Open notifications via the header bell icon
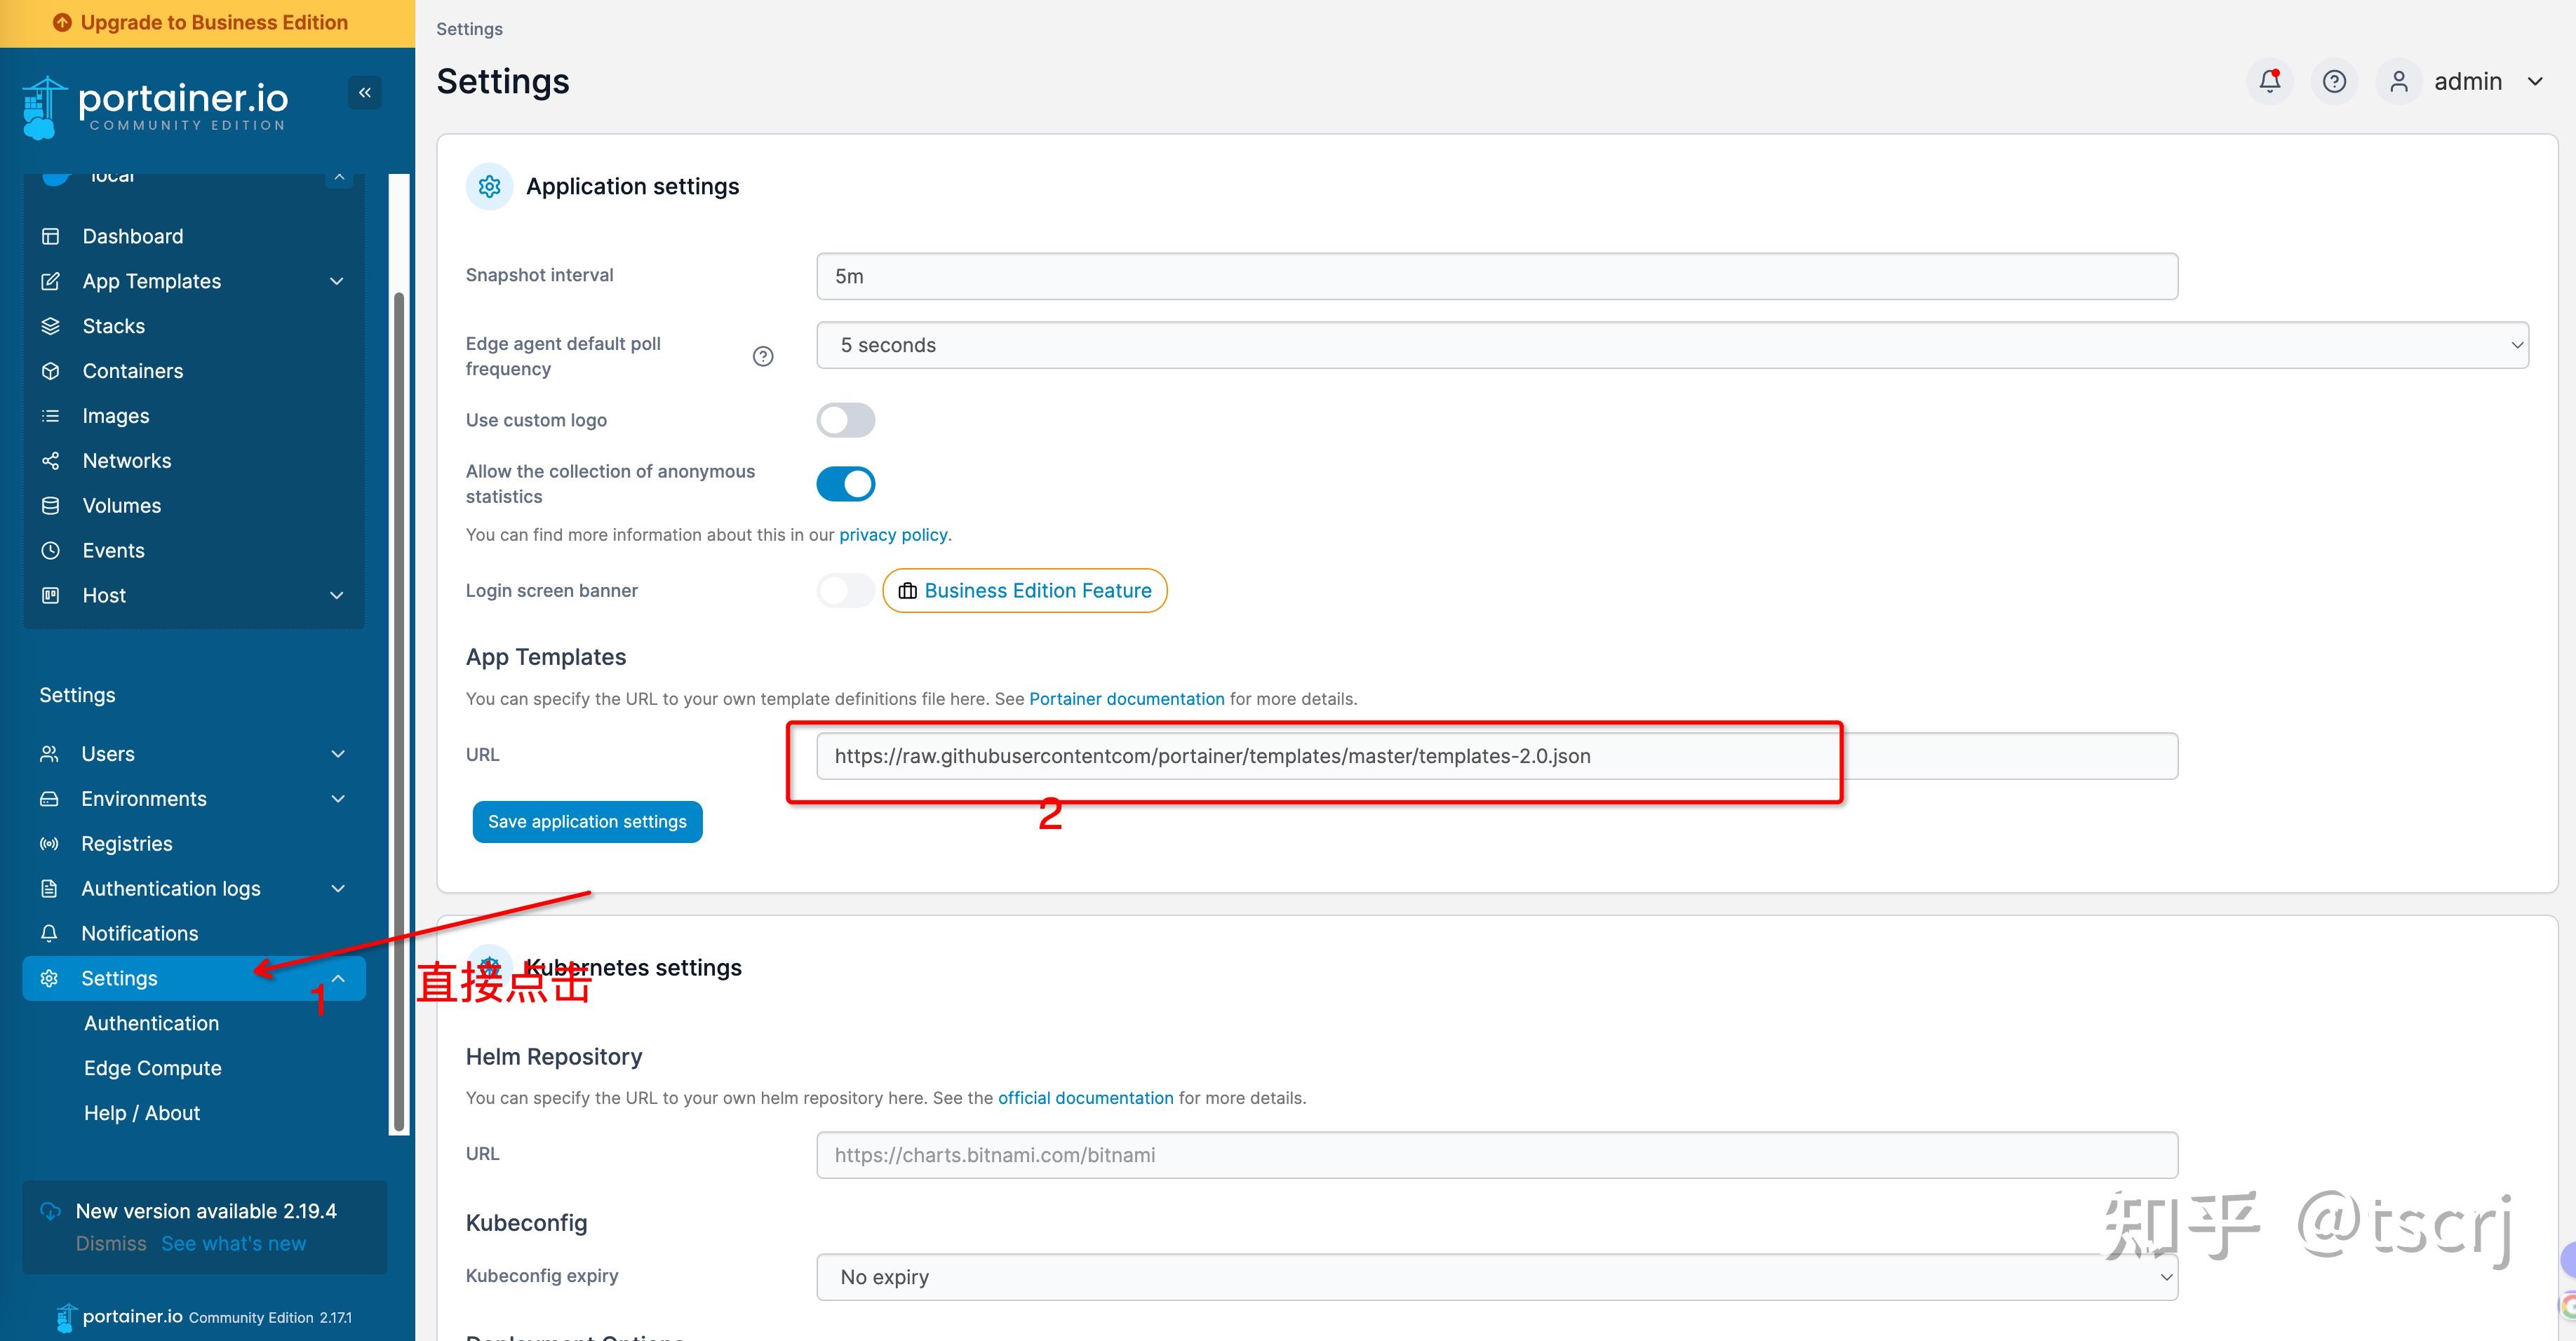Viewport: 2576px width, 1341px height. (x=2270, y=81)
